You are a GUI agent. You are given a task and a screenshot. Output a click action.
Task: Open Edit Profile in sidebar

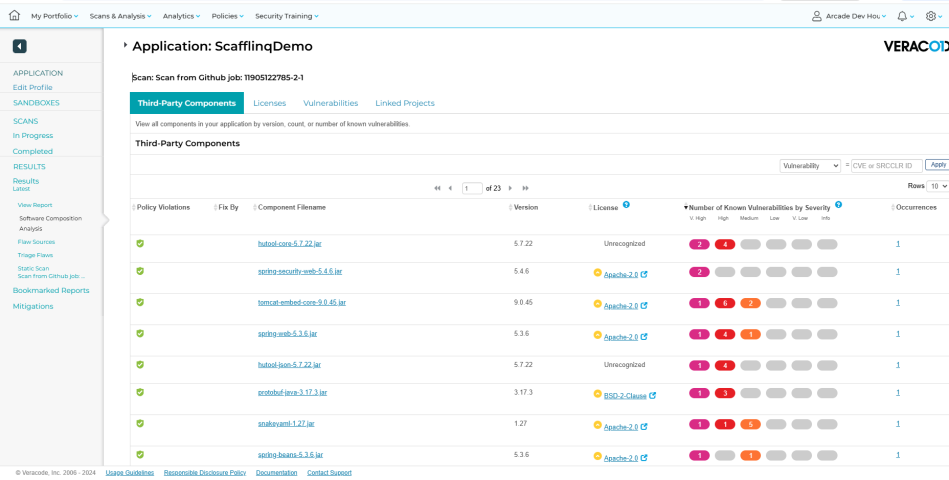coord(33,87)
